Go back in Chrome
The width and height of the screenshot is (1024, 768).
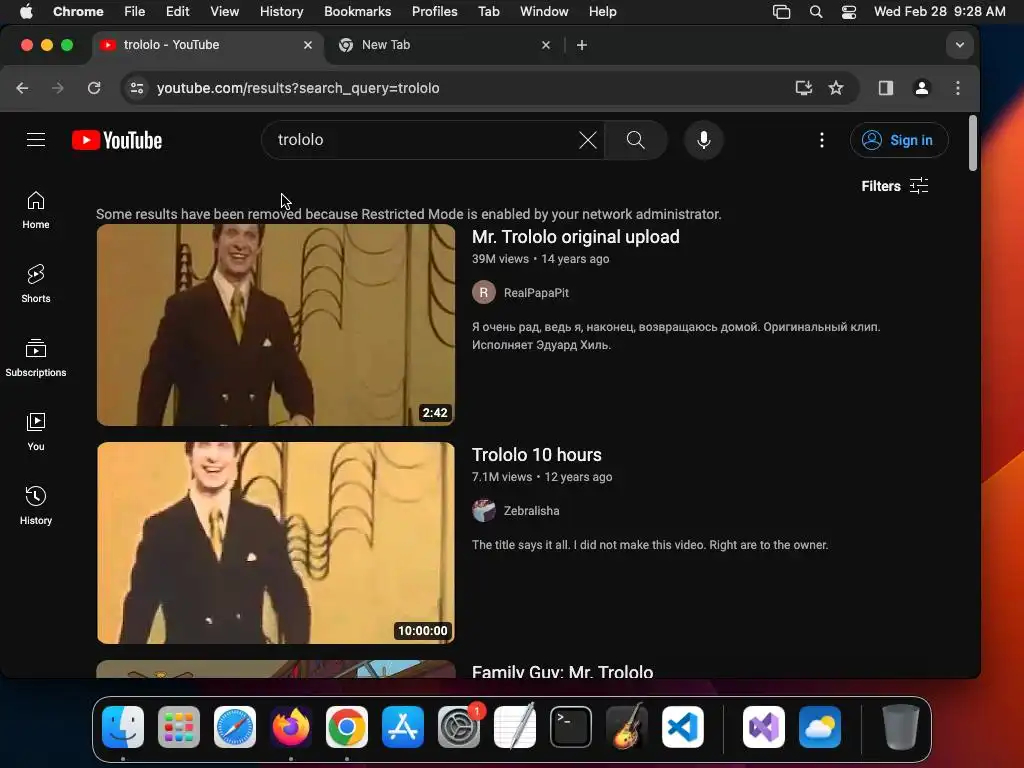(x=22, y=88)
